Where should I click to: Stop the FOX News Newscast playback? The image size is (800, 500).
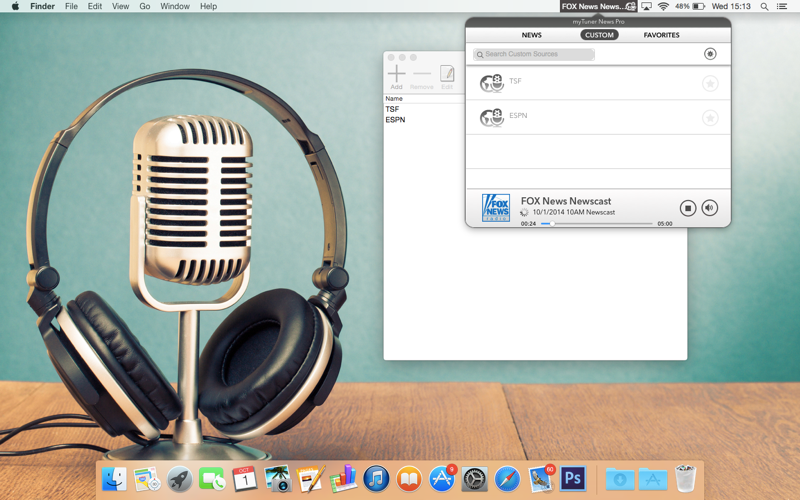coord(688,208)
